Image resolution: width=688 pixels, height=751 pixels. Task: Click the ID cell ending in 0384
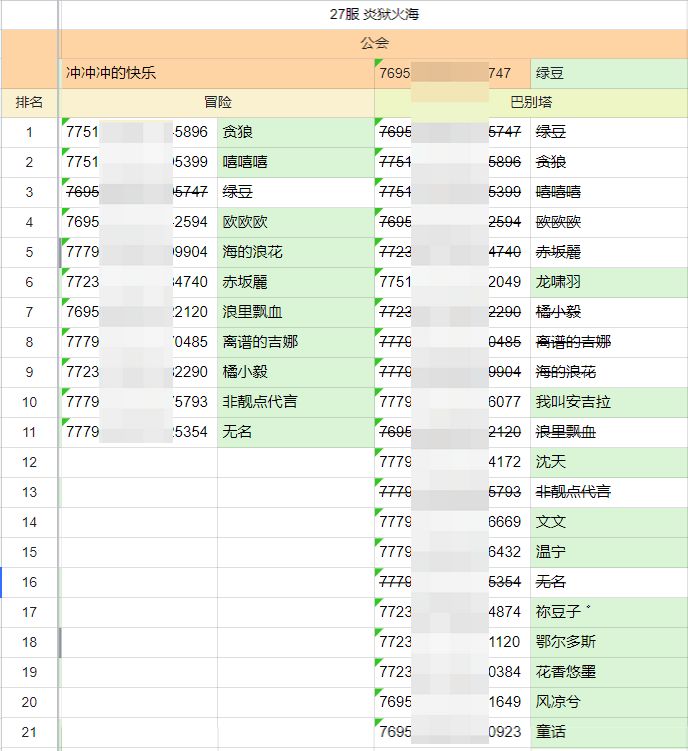pos(452,672)
